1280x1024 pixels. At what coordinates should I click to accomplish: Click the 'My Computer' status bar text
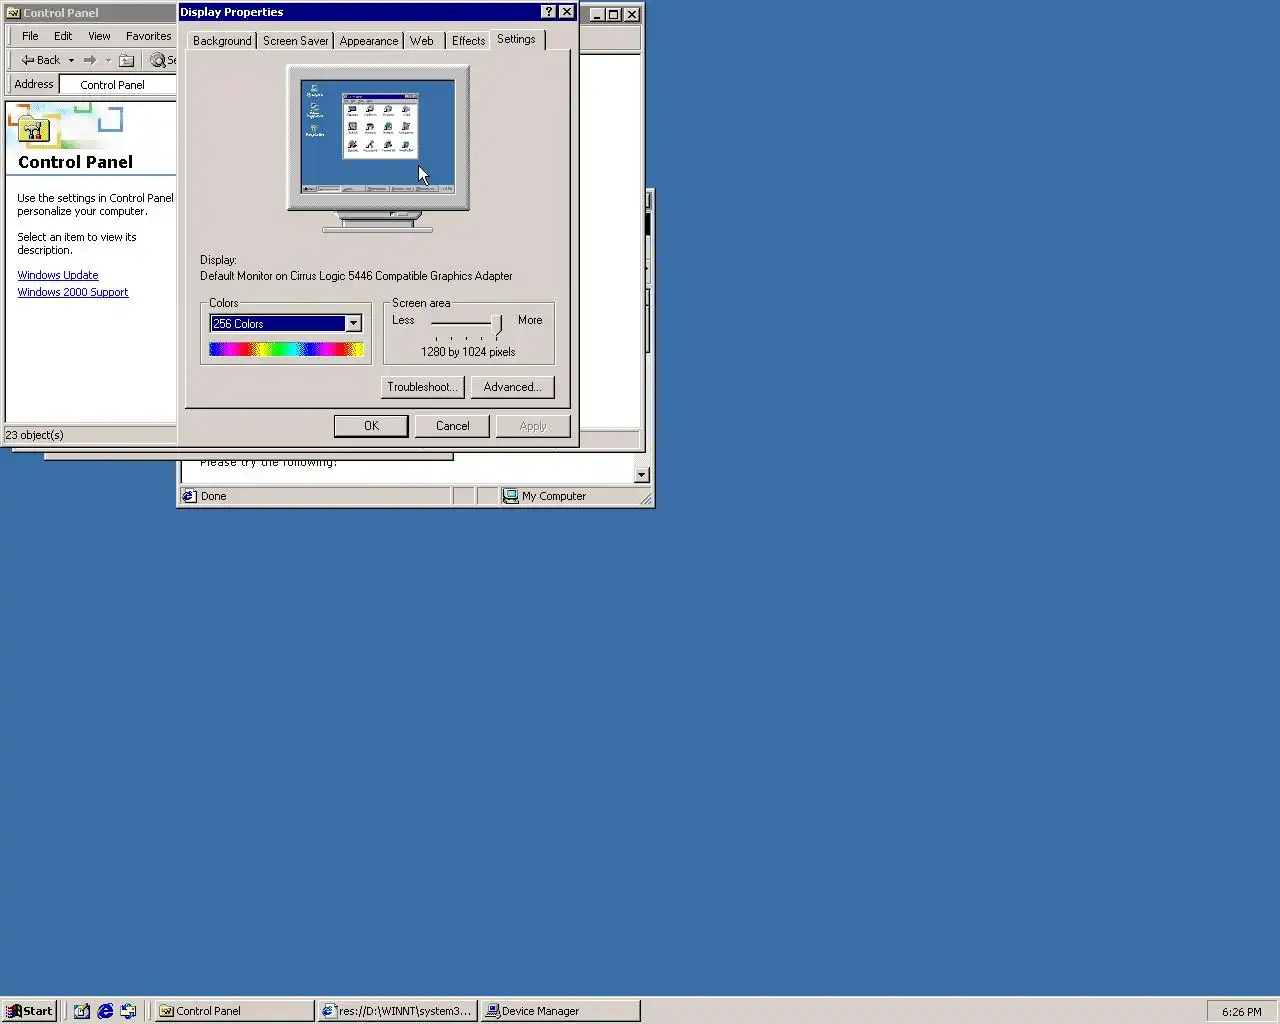pos(554,496)
